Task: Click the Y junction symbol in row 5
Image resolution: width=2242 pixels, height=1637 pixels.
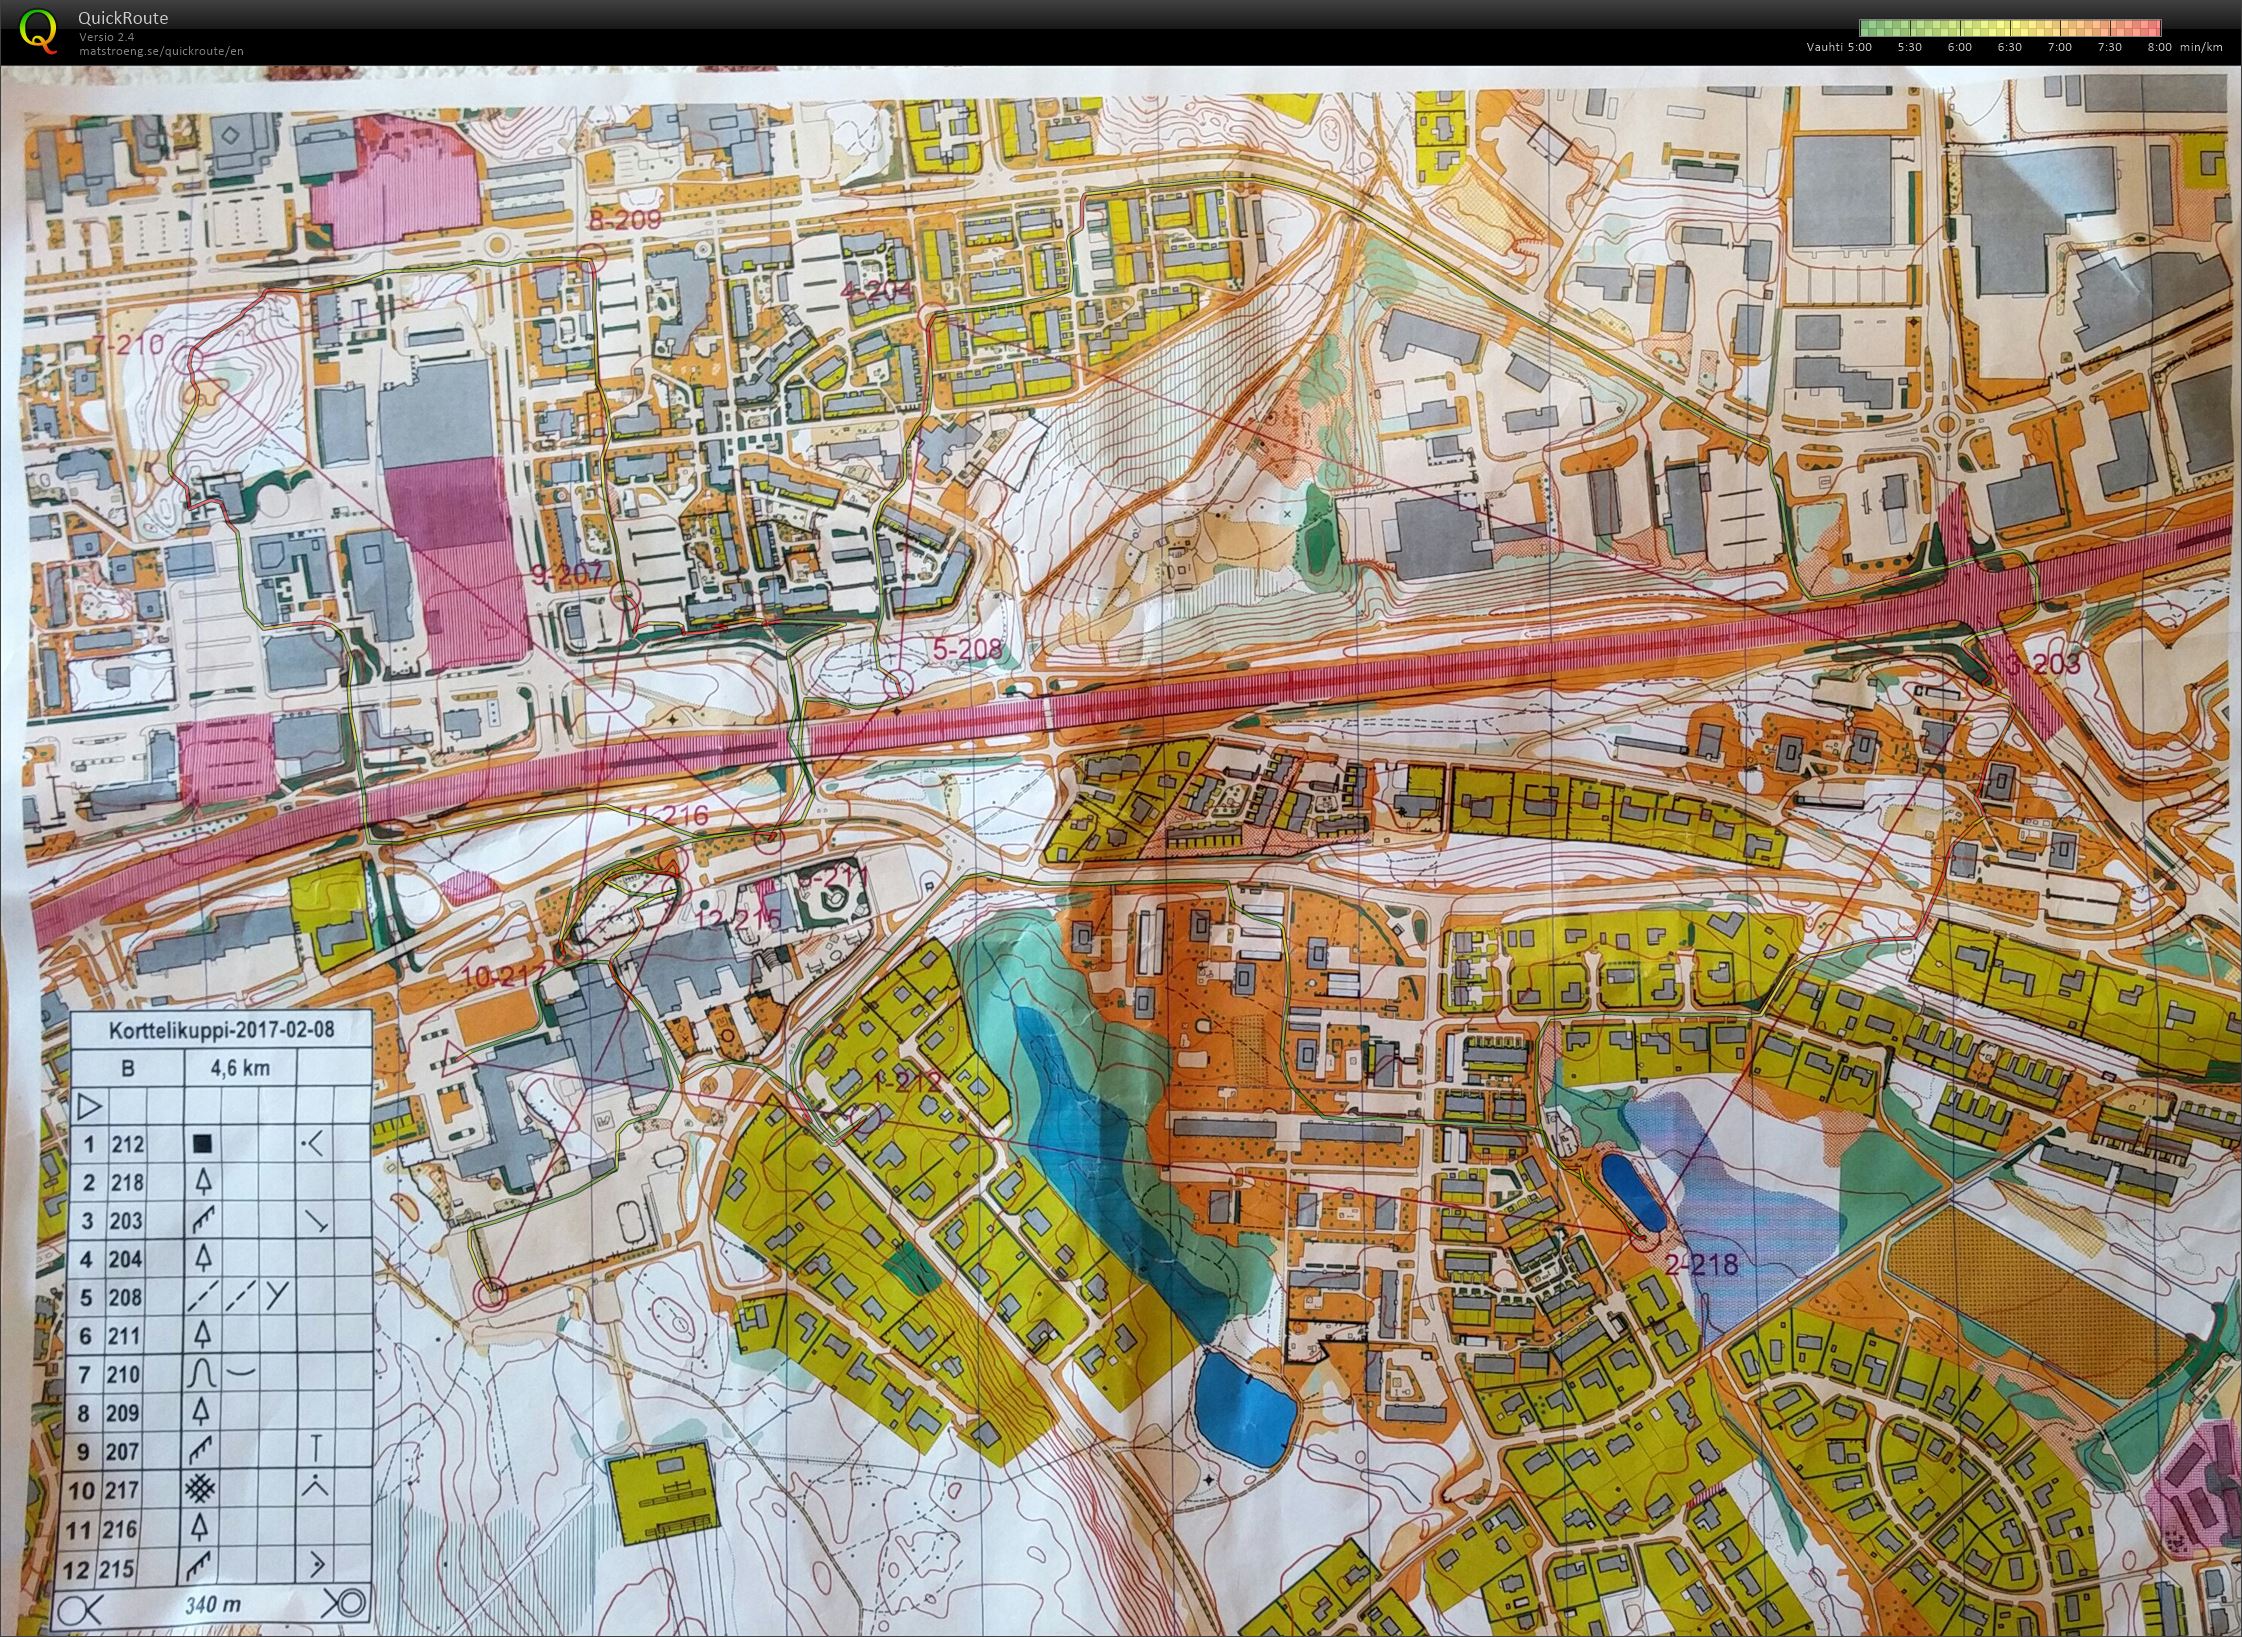Action: 277,1296
